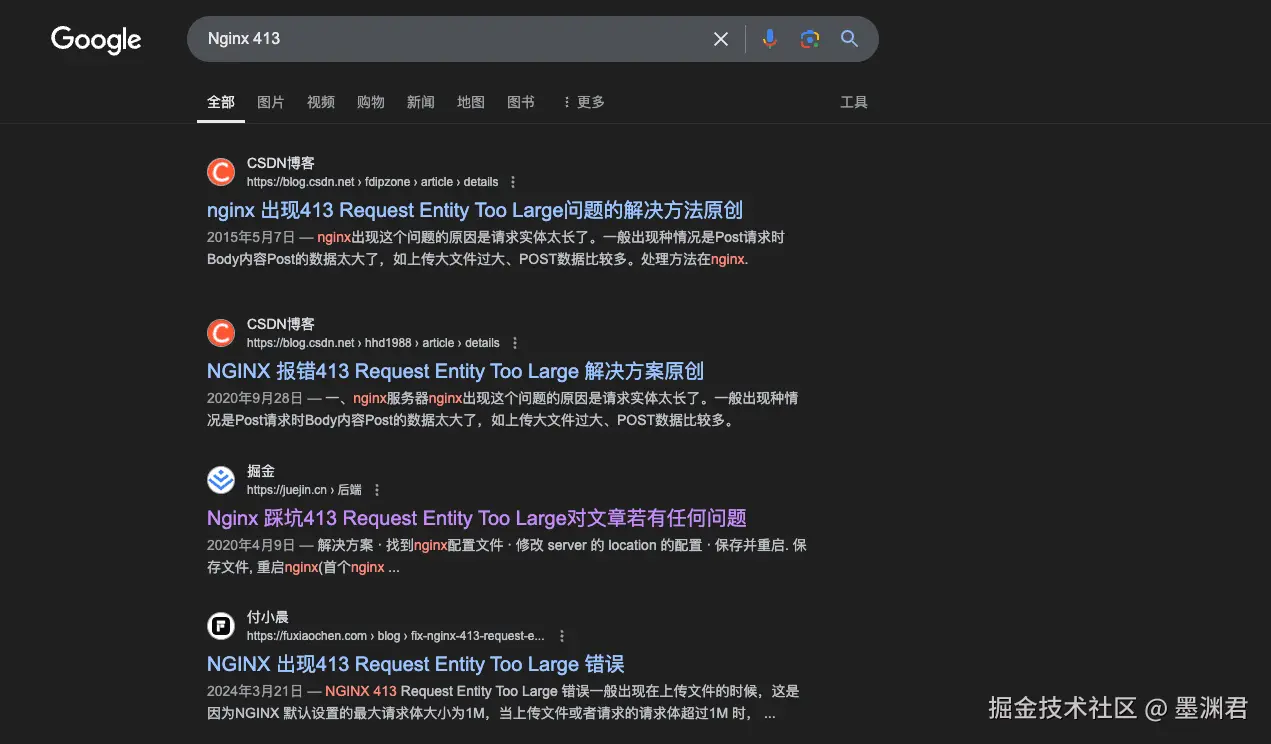Switch to the 图片 tab
The width and height of the screenshot is (1271, 744).
click(x=271, y=102)
